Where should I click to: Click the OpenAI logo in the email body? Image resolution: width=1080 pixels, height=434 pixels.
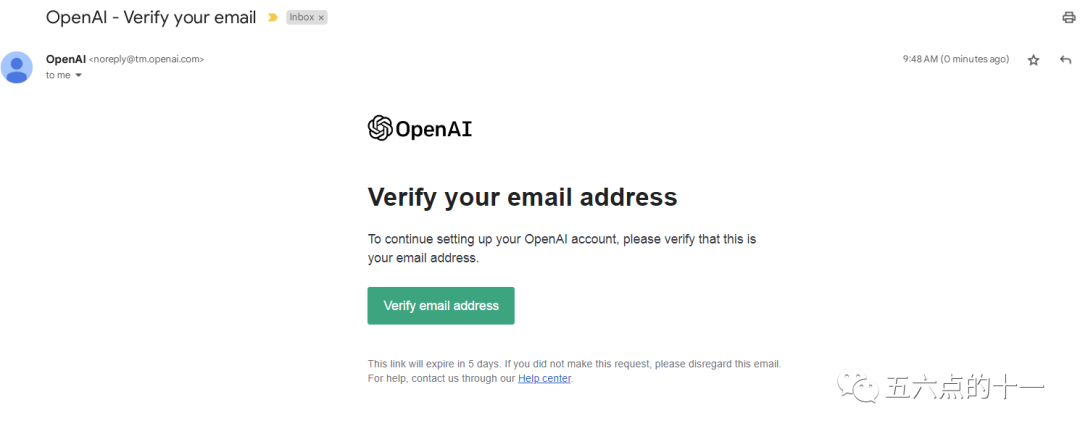coord(420,128)
